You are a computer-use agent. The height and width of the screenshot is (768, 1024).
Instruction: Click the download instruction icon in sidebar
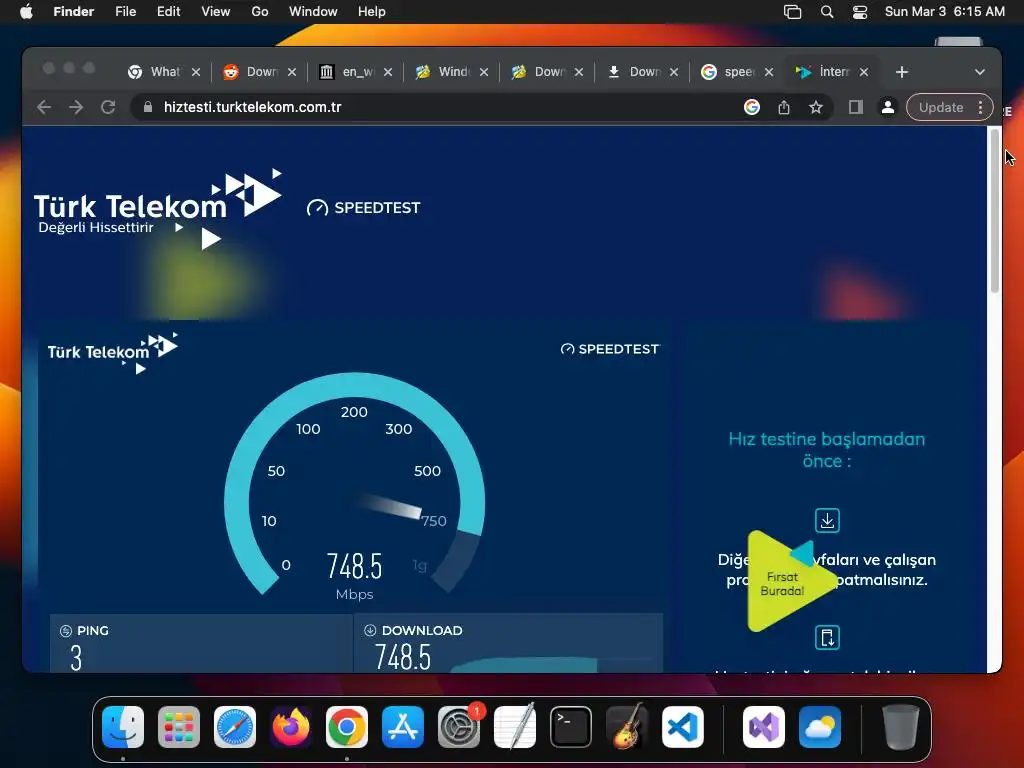click(x=827, y=520)
